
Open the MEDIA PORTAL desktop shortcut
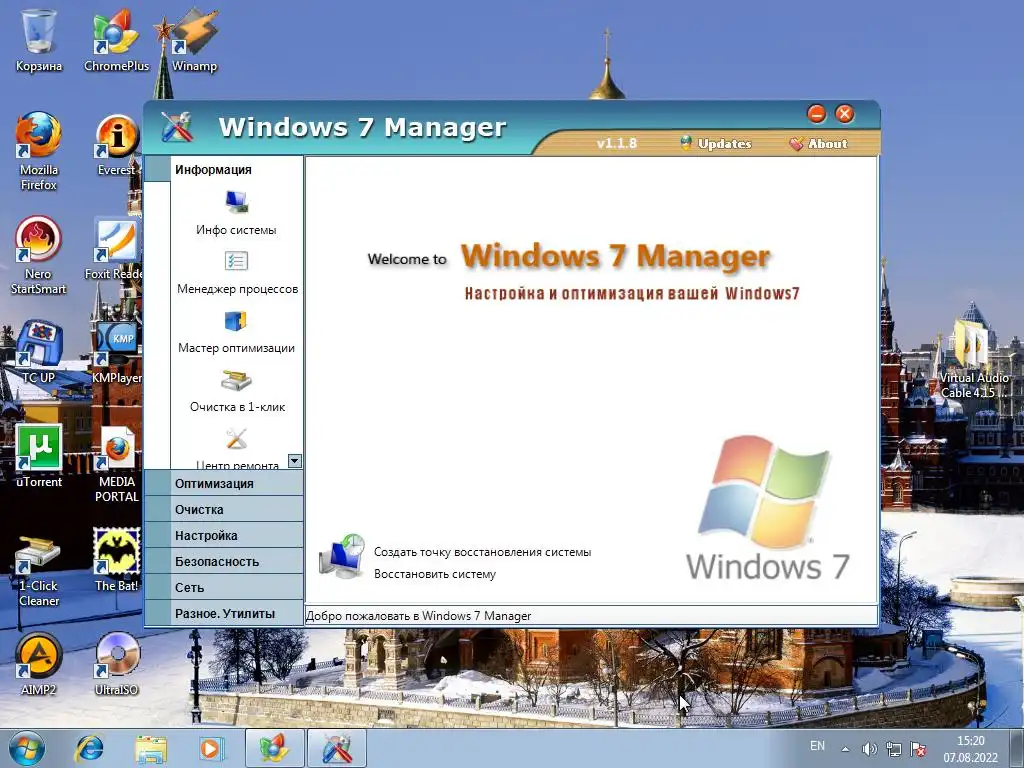coord(117,448)
